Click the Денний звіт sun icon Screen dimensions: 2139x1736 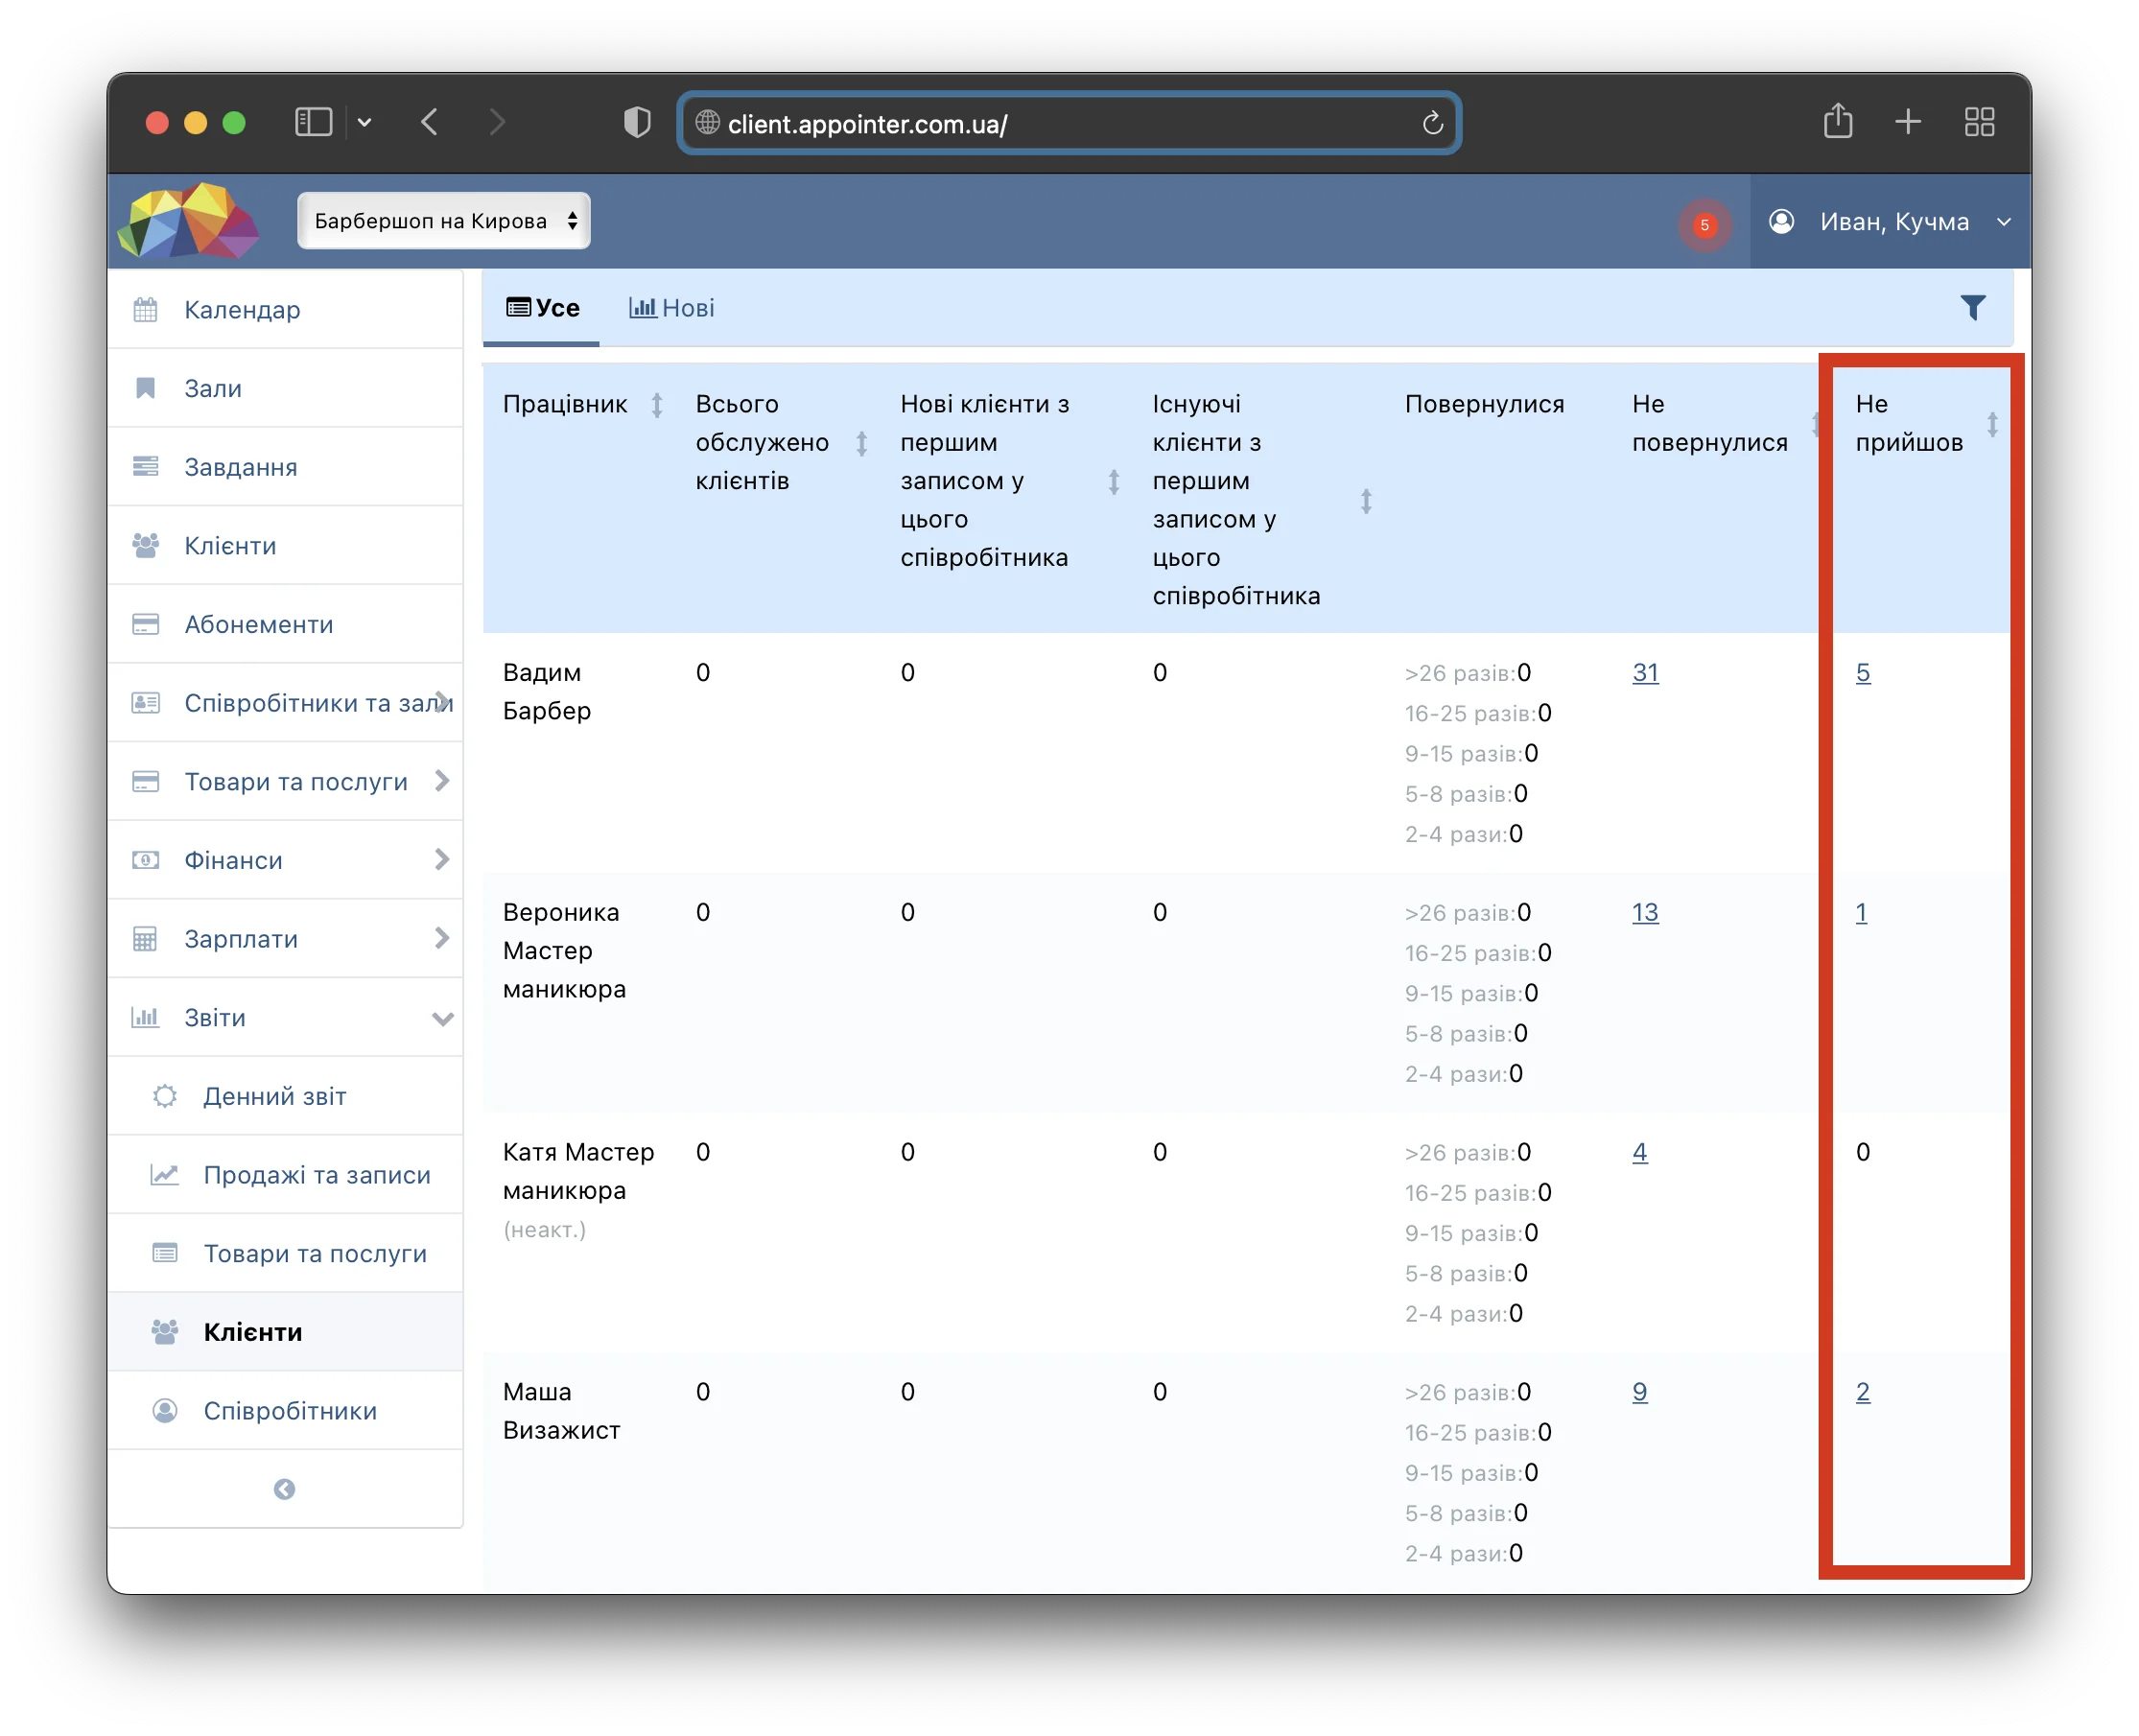(165, 1096)
